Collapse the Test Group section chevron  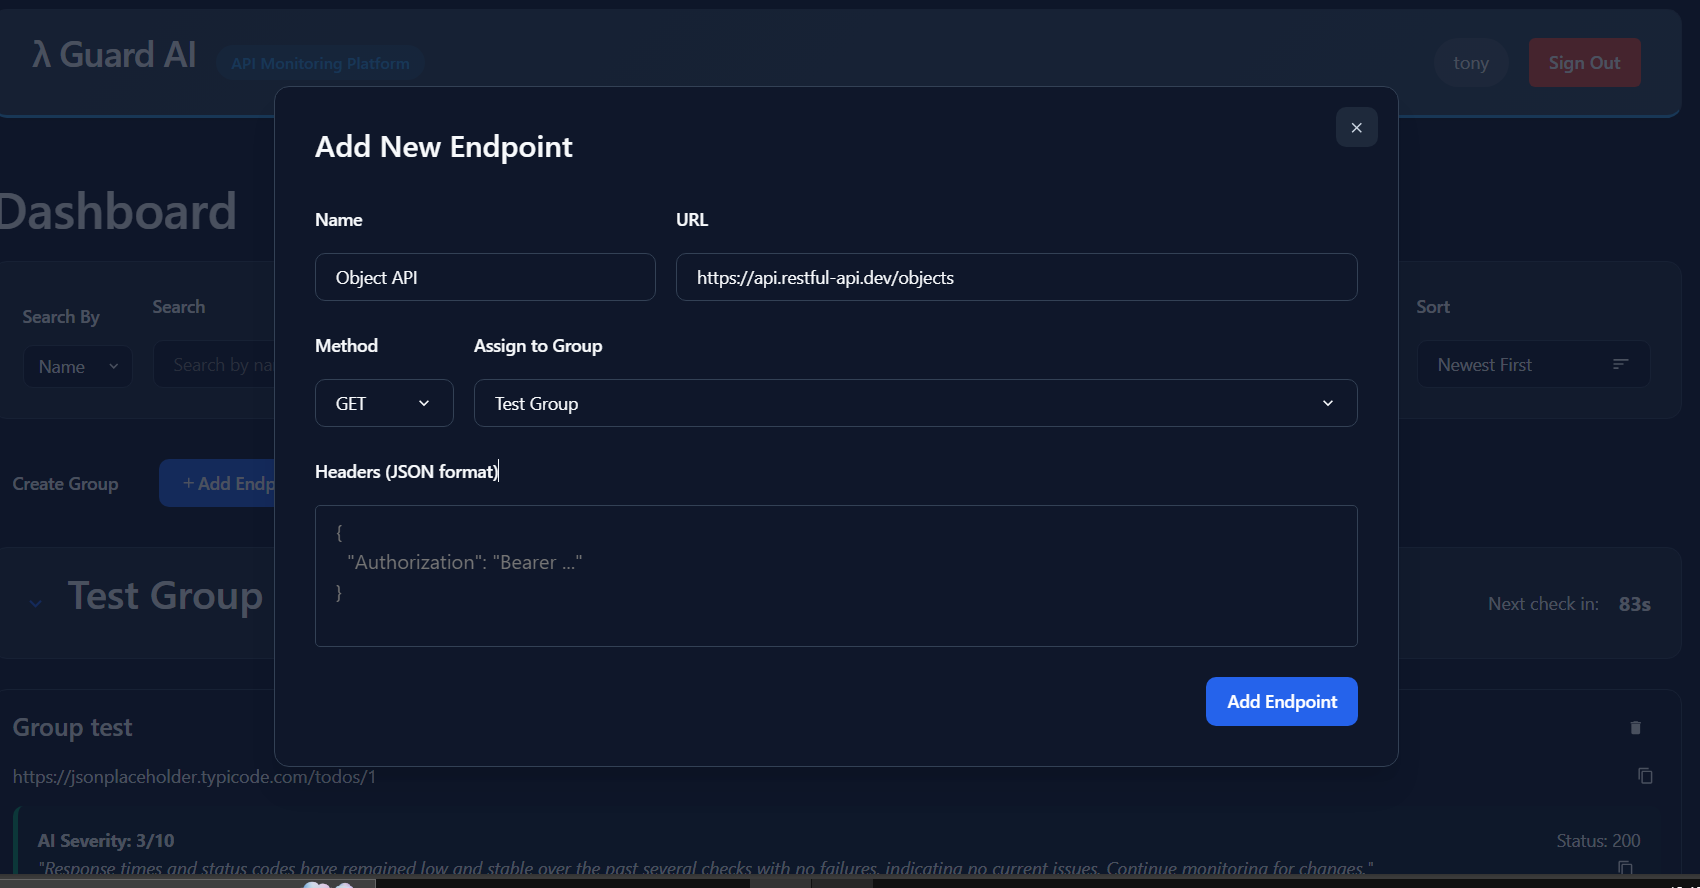[36, 603]
